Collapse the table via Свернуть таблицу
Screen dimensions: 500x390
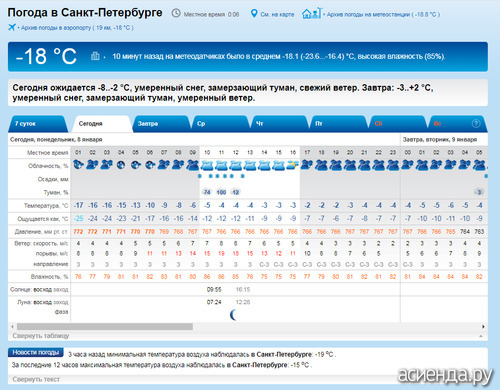(x=41, y=336)
